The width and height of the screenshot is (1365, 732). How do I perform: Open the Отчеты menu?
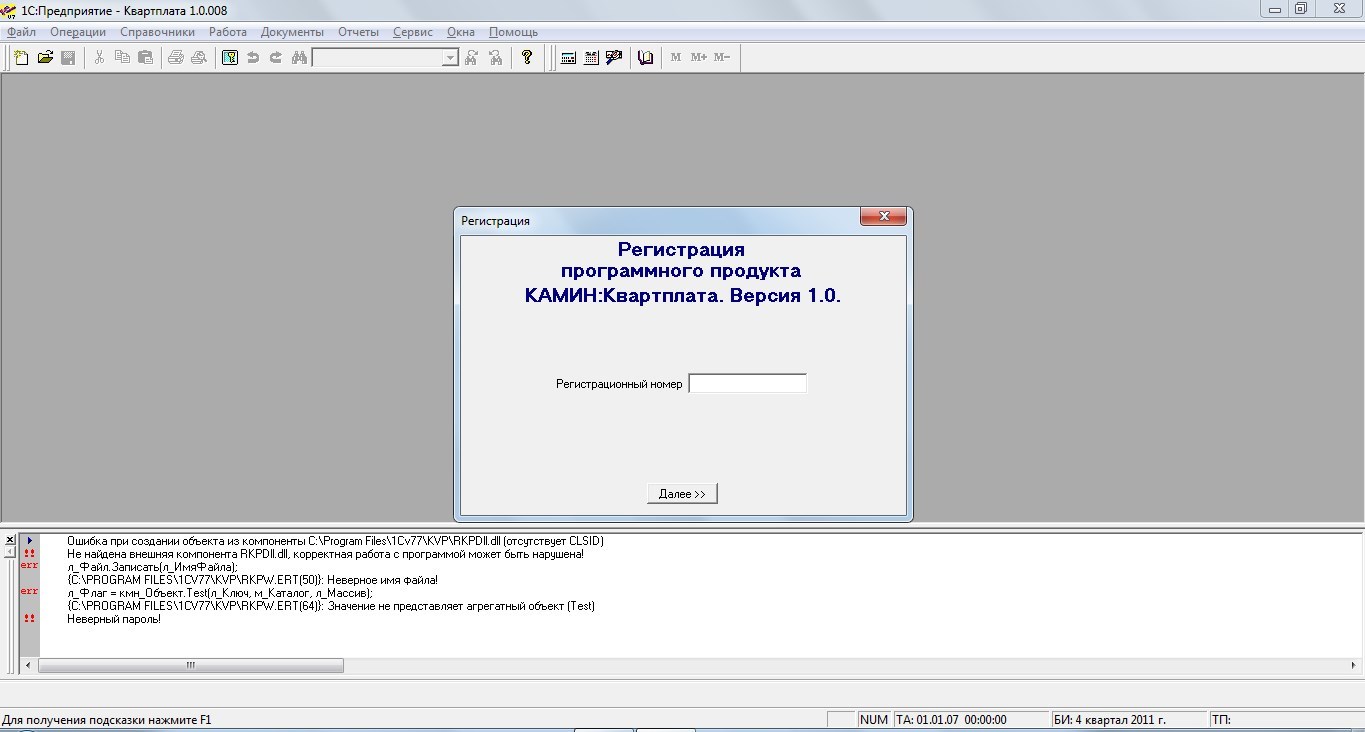coord(358,32)
